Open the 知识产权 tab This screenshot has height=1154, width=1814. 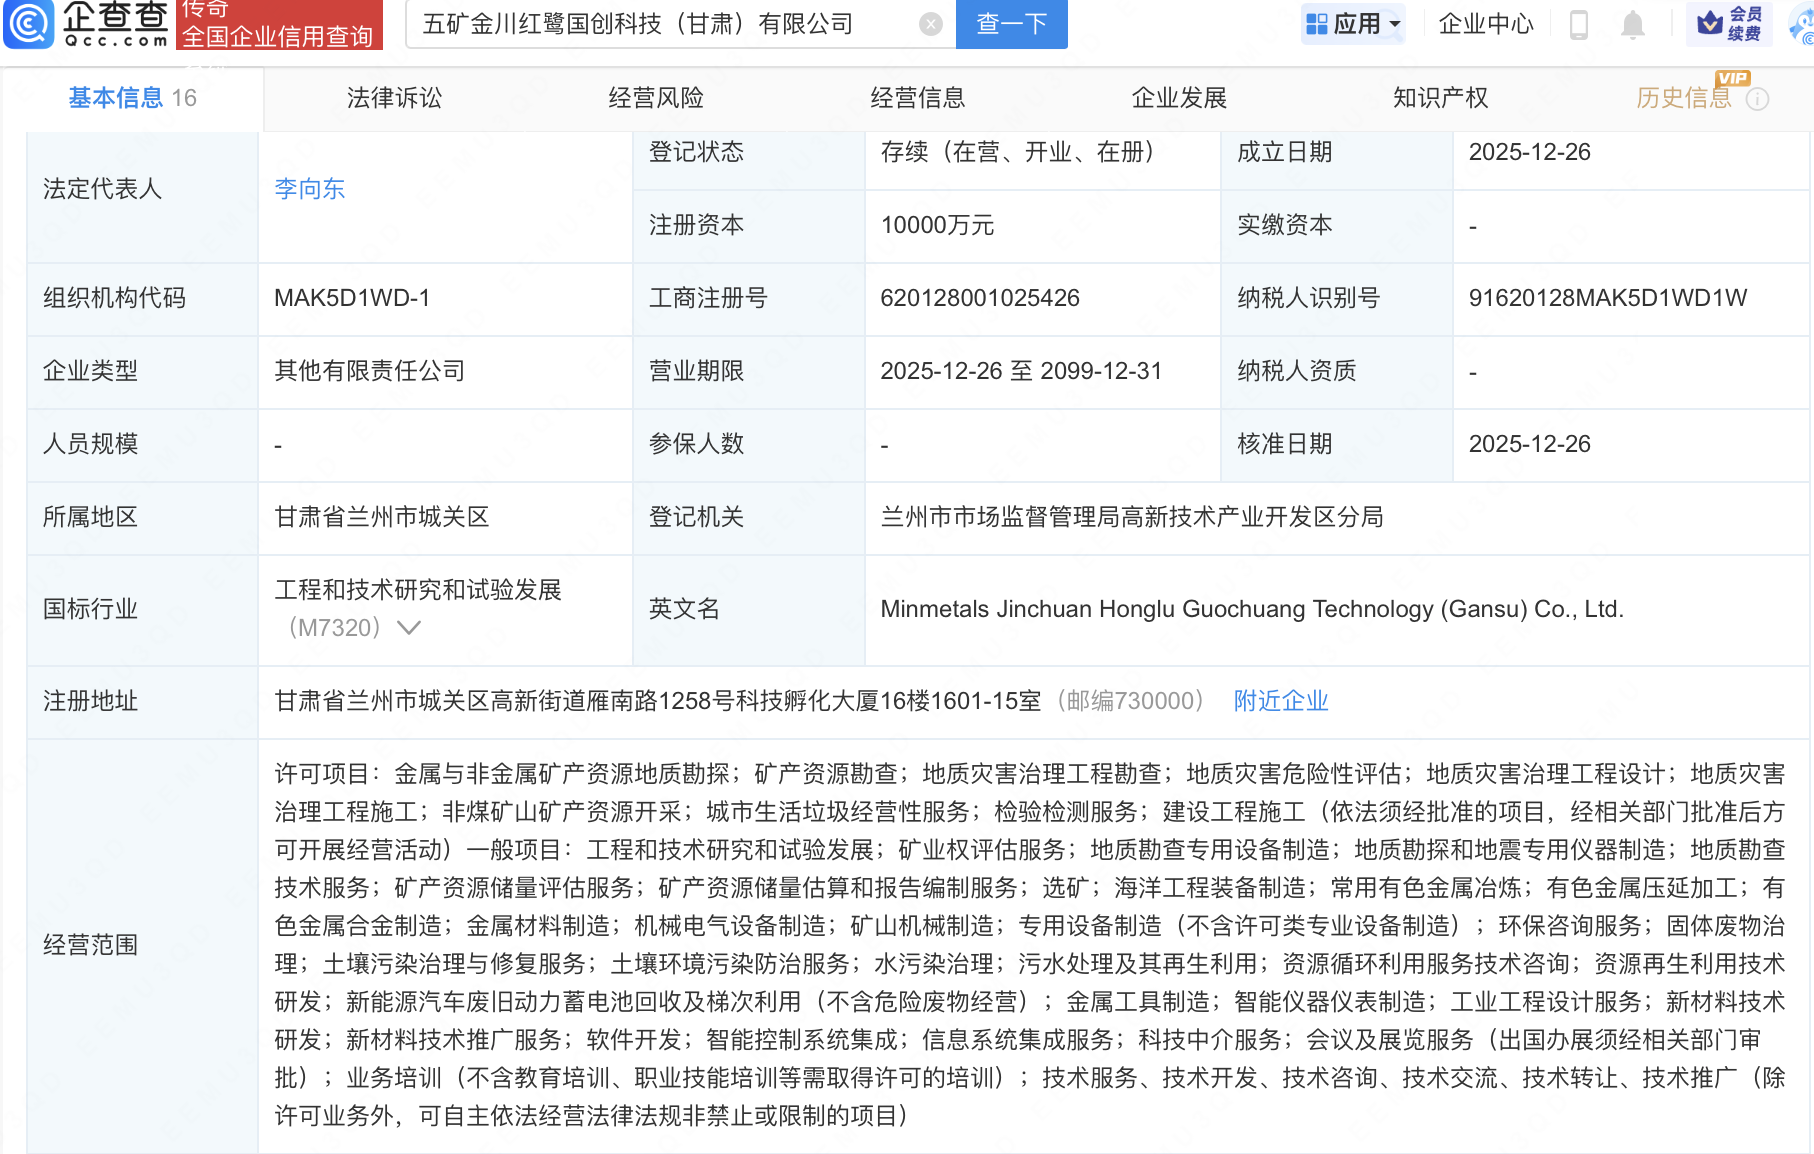1440,98
